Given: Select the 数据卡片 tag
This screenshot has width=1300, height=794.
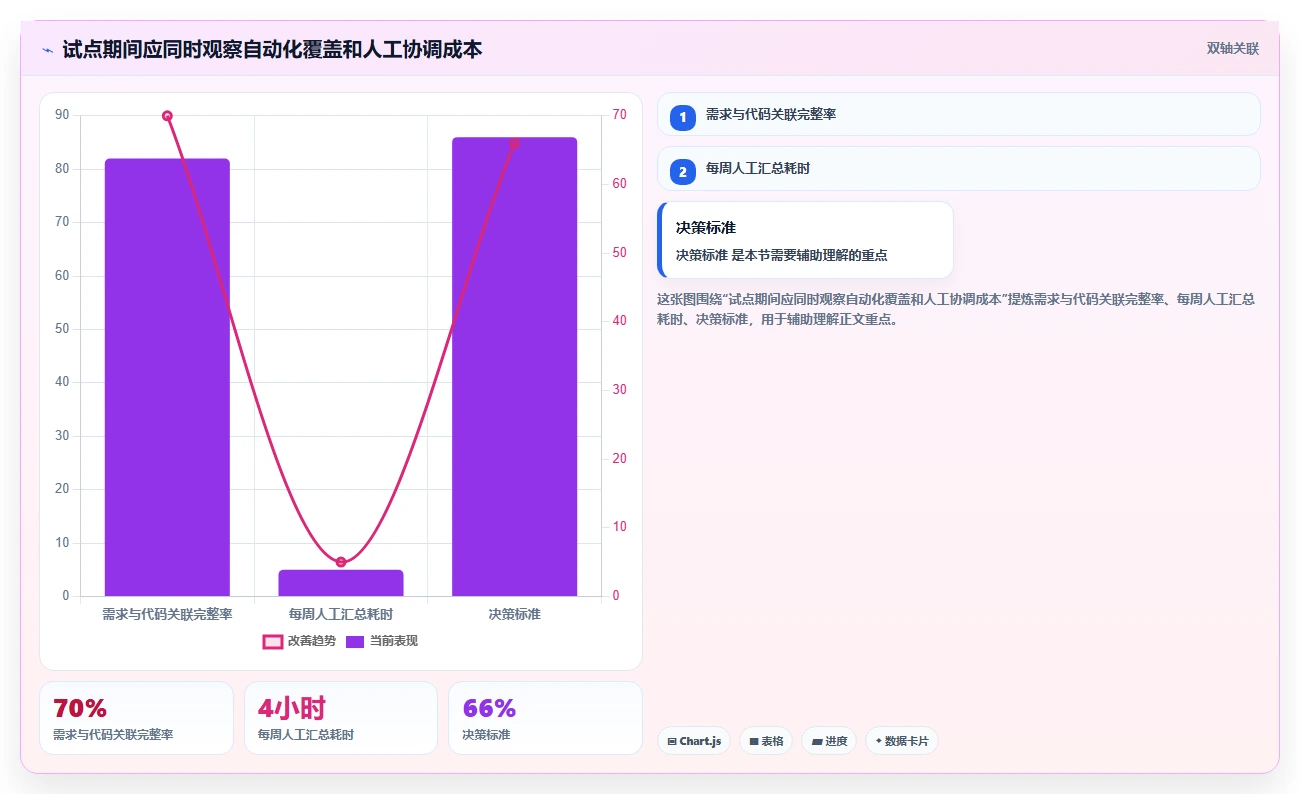Looking at the screenshot, I should click(x=902, y=741).
